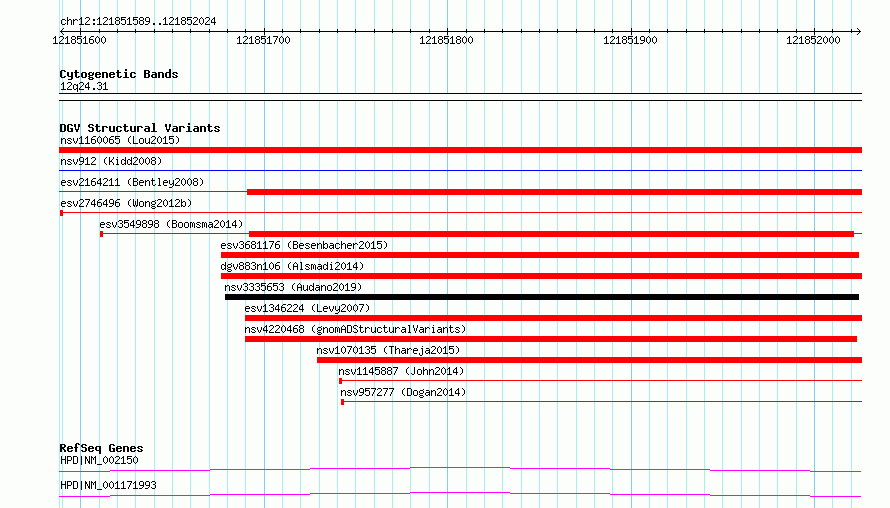890x508 pixels.
Task: Select the nsv1160065 red variant bar
Action: 460,150
